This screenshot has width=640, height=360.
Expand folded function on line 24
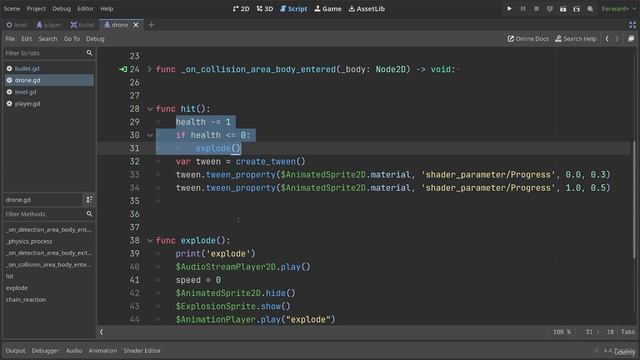tap(149, 69)
